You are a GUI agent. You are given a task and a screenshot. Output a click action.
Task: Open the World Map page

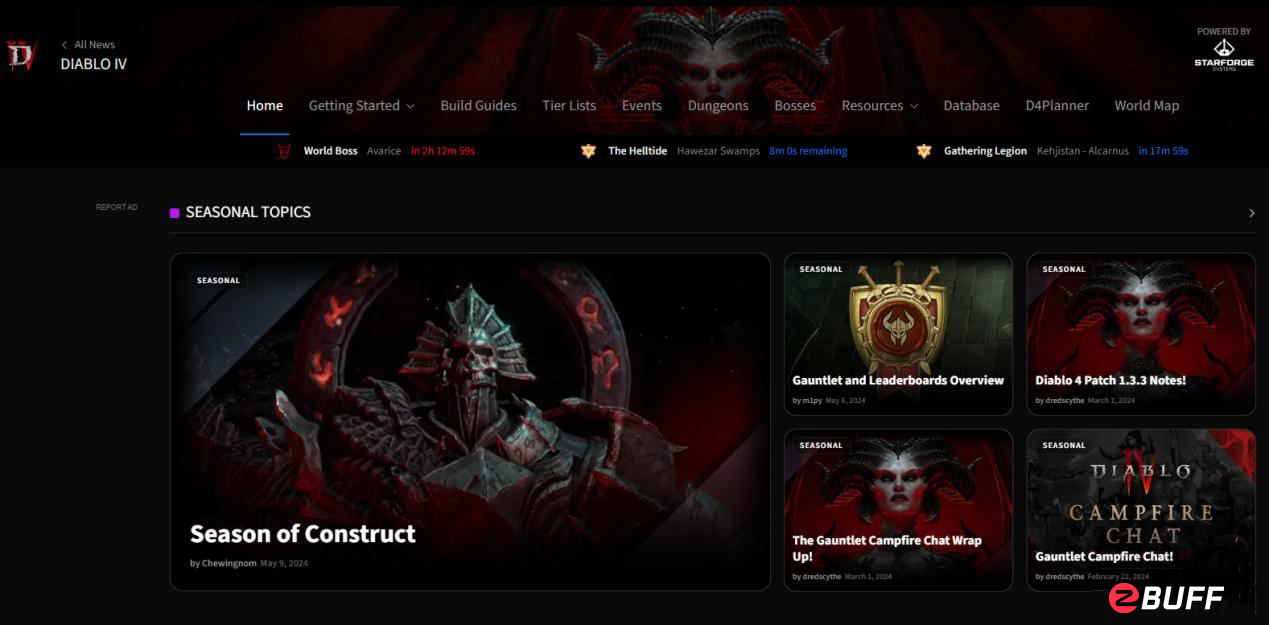coord(1147,105)
